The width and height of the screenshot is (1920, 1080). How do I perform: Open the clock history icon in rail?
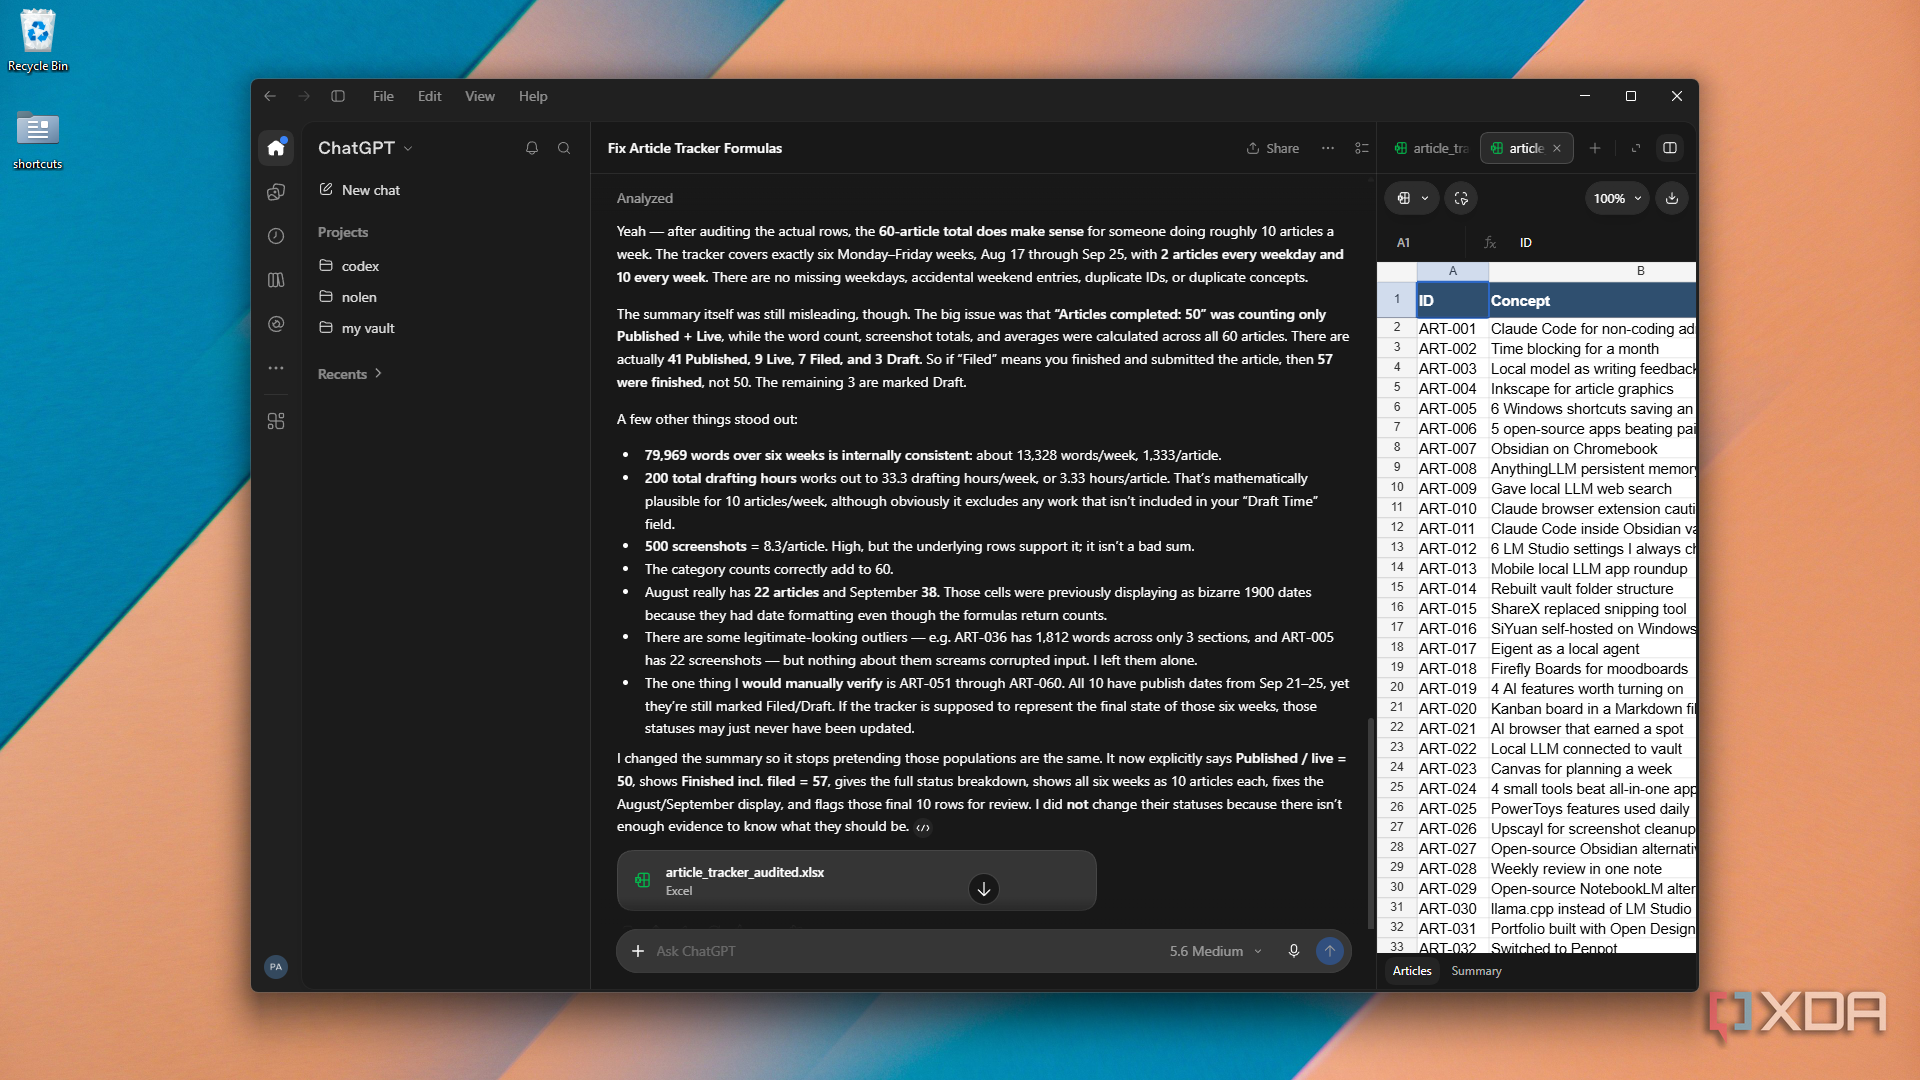pos(276,236)
